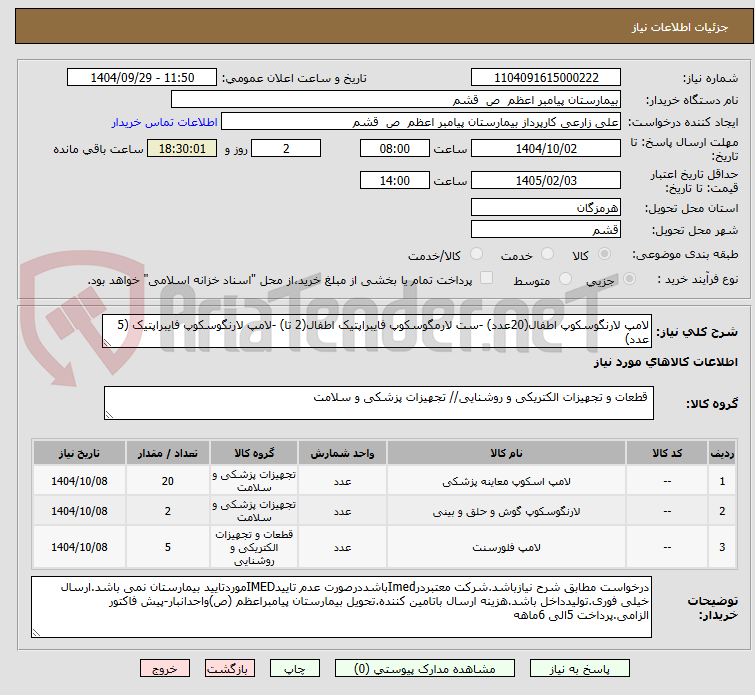755x695 pixels.
Task: Open مشاهده مدارک پیوستی (0) button
Action: coord(425,669)
